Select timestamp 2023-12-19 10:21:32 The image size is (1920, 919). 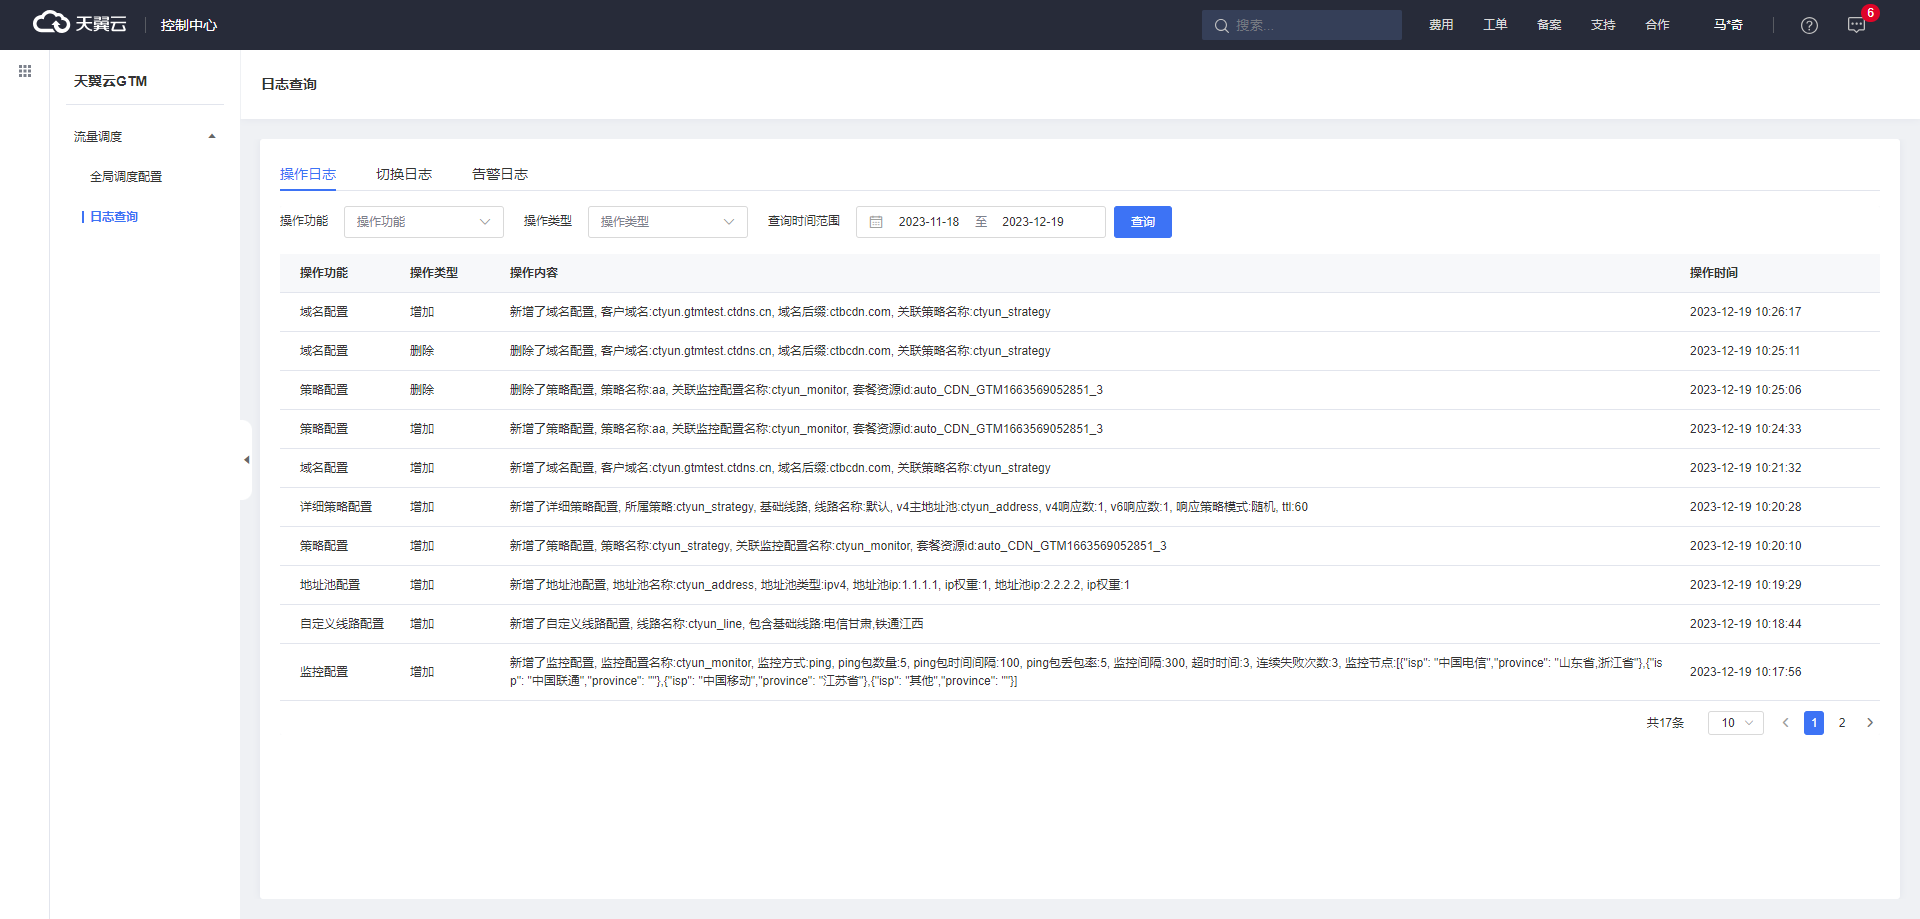point(1746,468)
